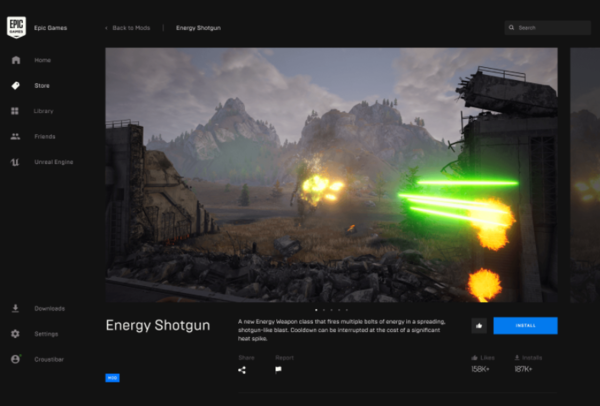Image resolution: width=600 pixels, height=406 pixels.
Task: Select the last carousel dot
Action: pos(347,310)
